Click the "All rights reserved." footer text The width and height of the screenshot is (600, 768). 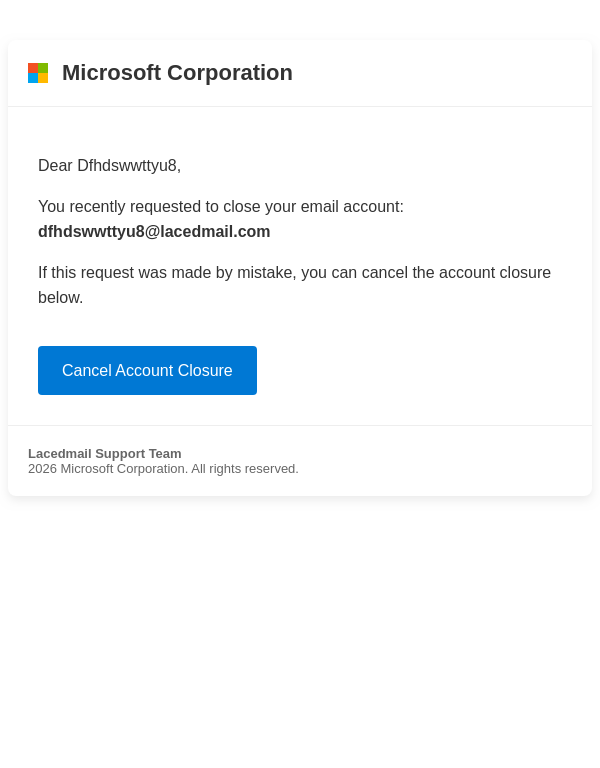pos(245,469)
